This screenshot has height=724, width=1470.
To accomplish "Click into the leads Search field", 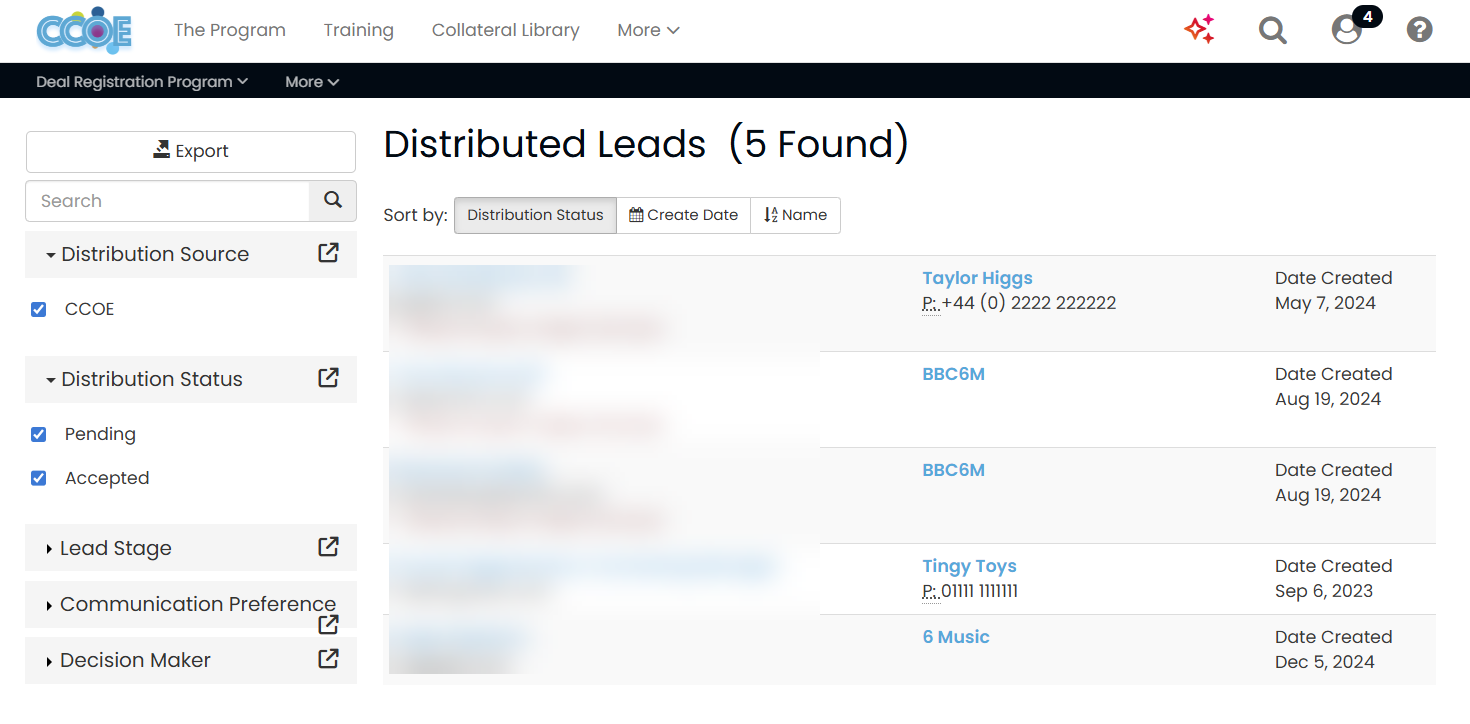I will click(167, 201).
